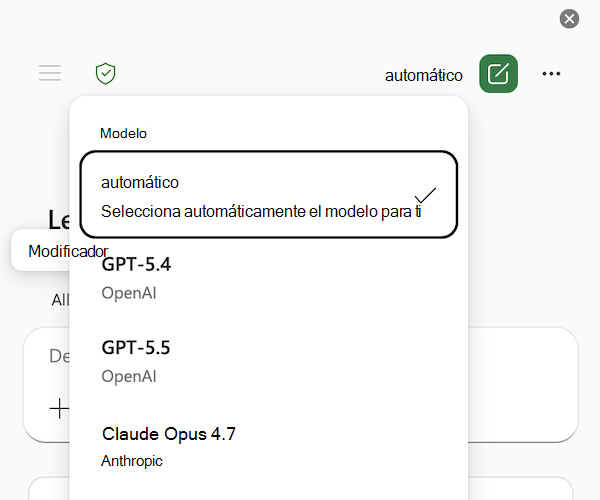Select the automático model option
Screen dimensions: 600x500
269,194
